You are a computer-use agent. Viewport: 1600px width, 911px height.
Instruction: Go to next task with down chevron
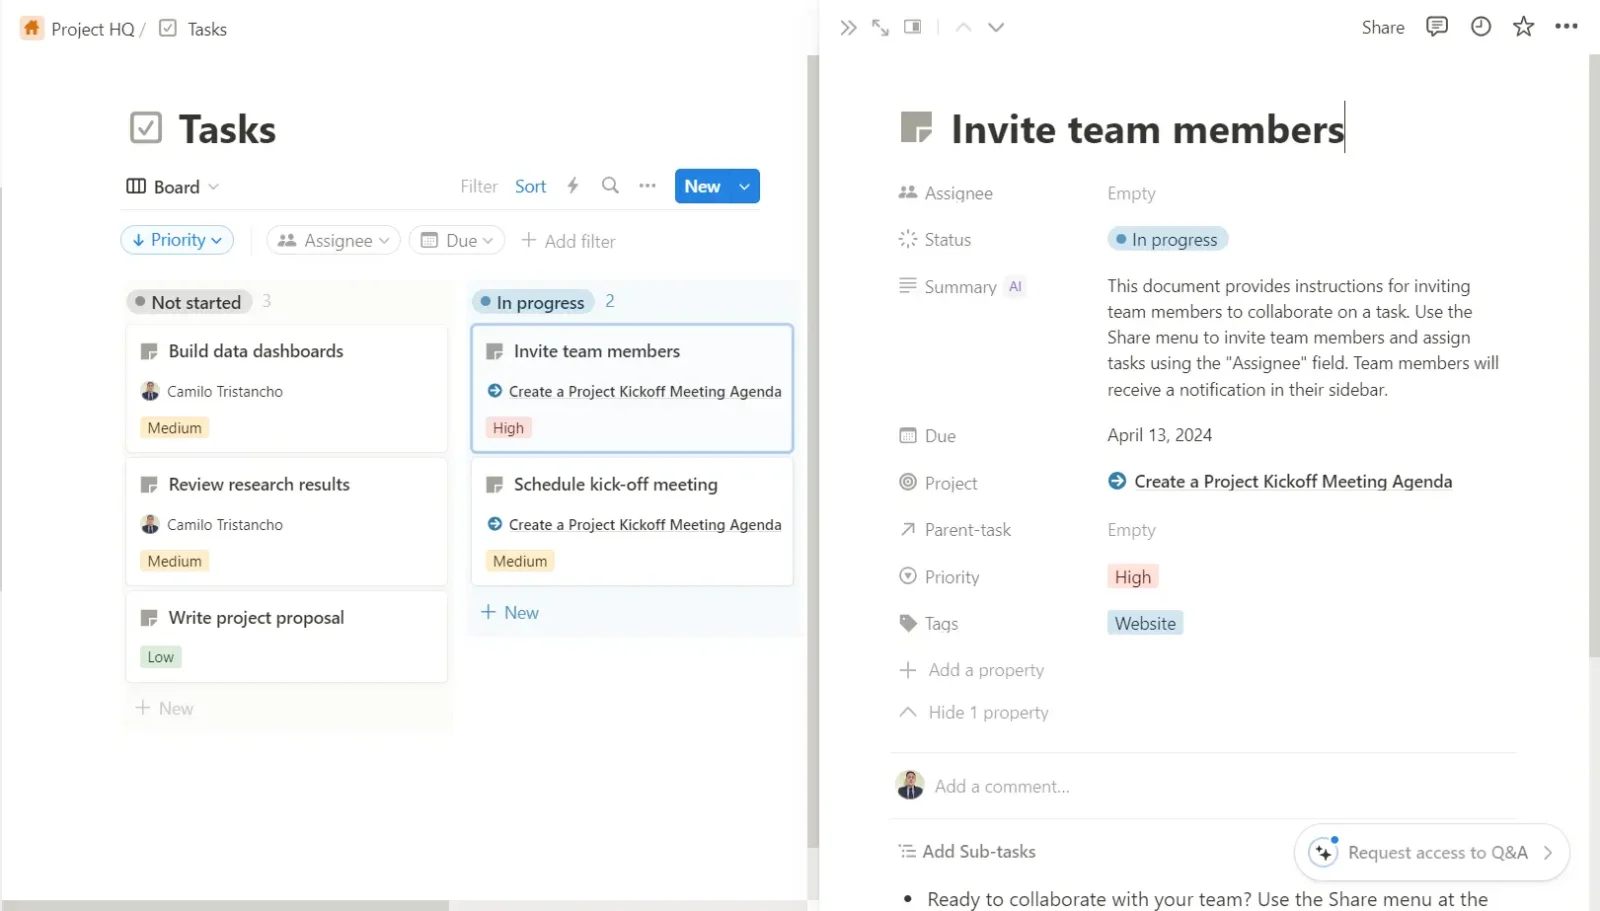(x=996, y=27)
